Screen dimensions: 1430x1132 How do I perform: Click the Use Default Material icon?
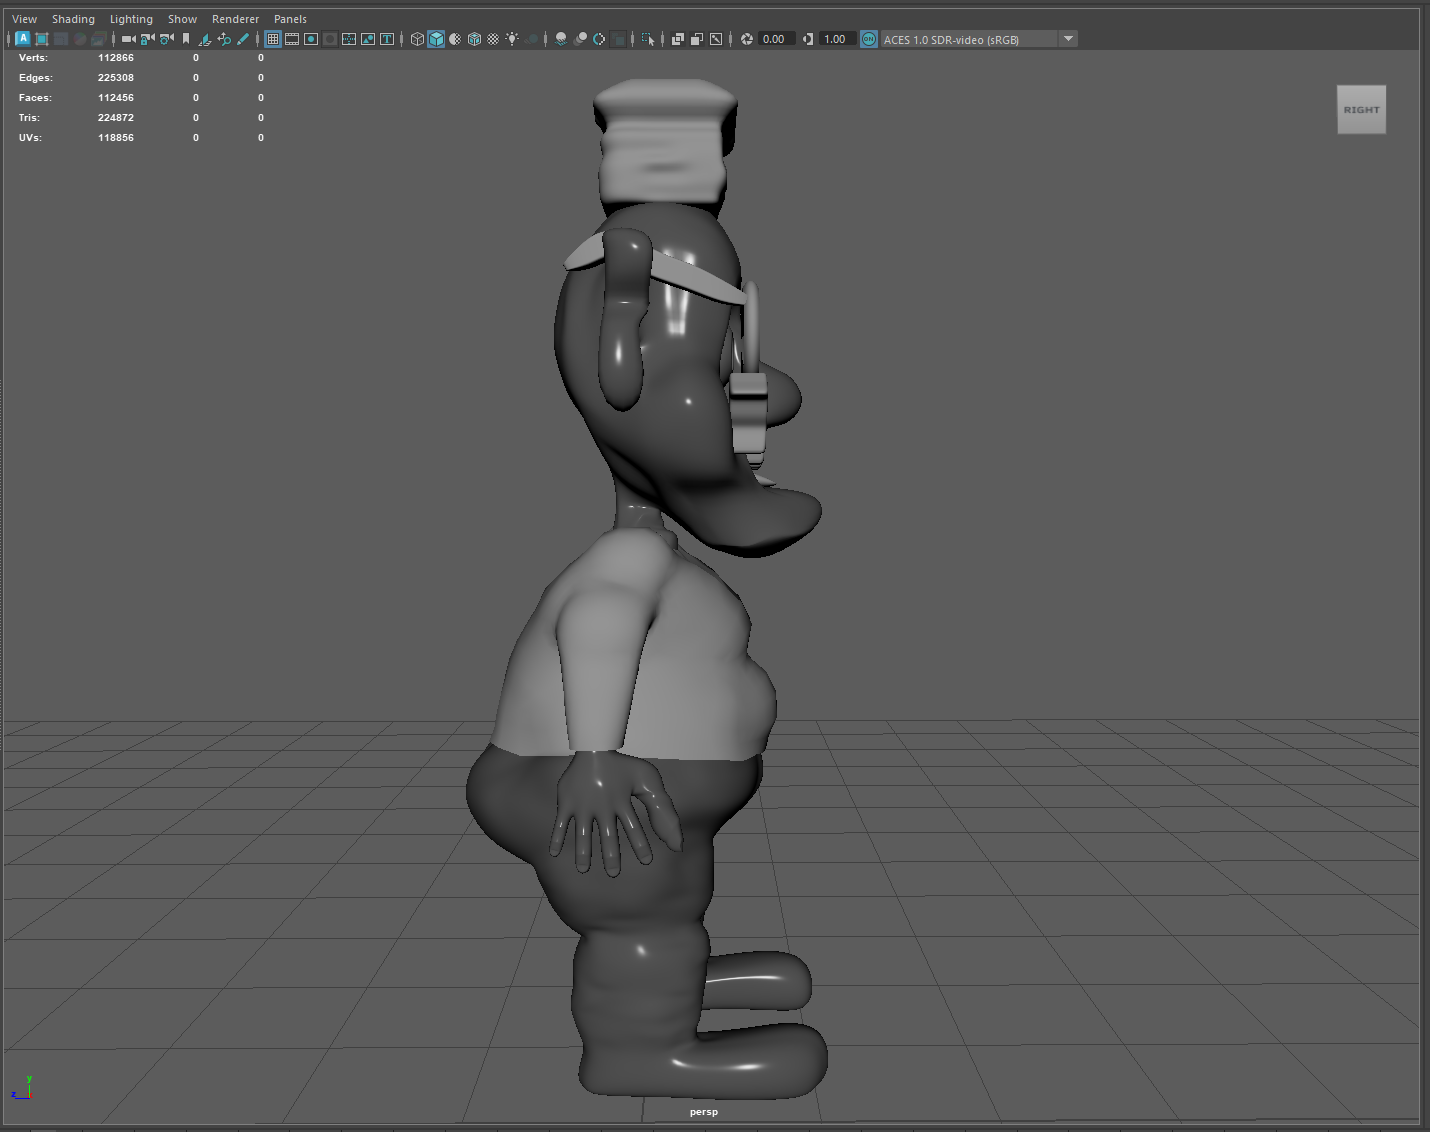click(x=455, y=39)
